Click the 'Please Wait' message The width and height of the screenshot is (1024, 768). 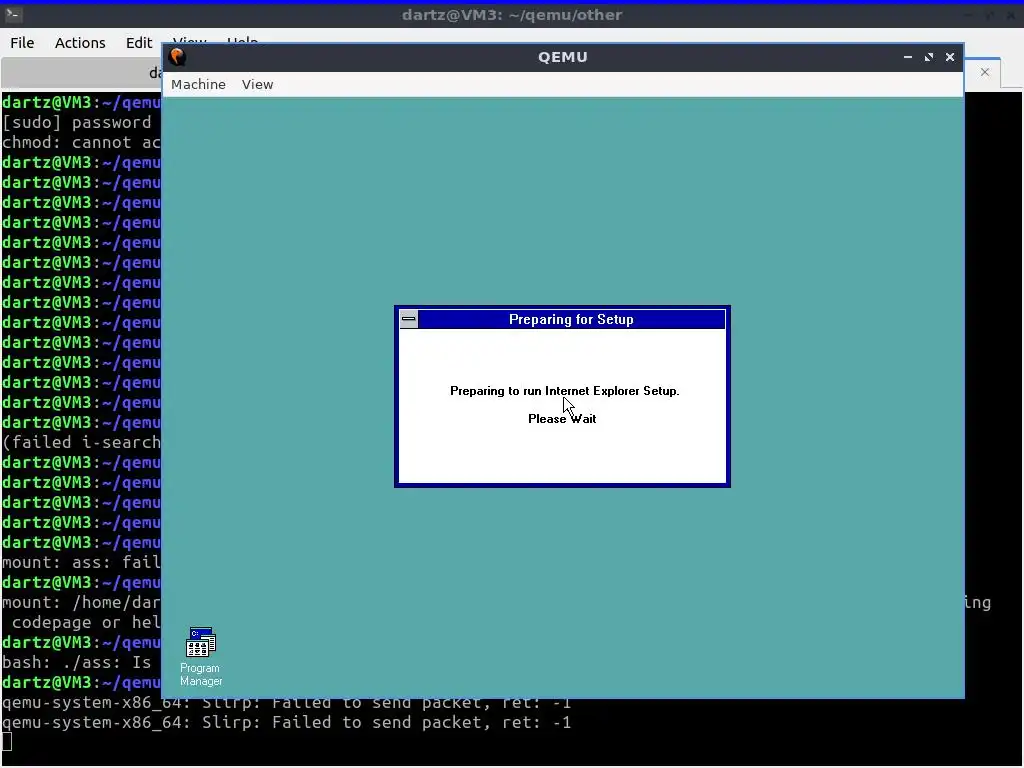click(x=562, y=419)
